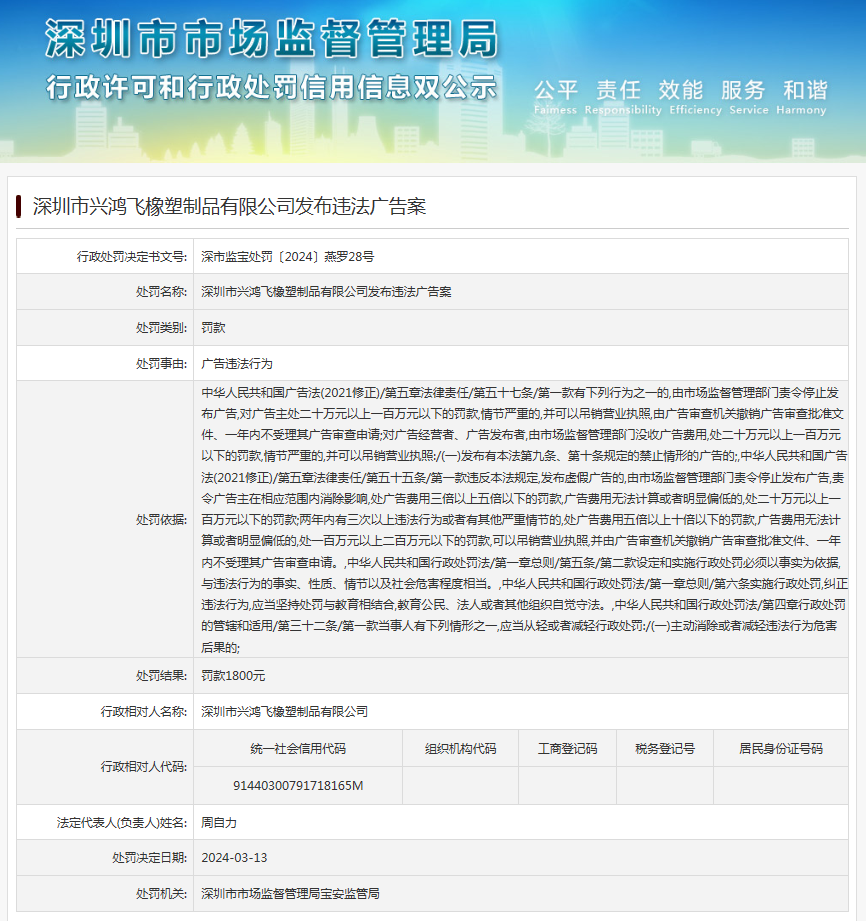Click the company name in the 行政相对人名称 row
This screenshot has height=921, width=866.
click(284, 712)
